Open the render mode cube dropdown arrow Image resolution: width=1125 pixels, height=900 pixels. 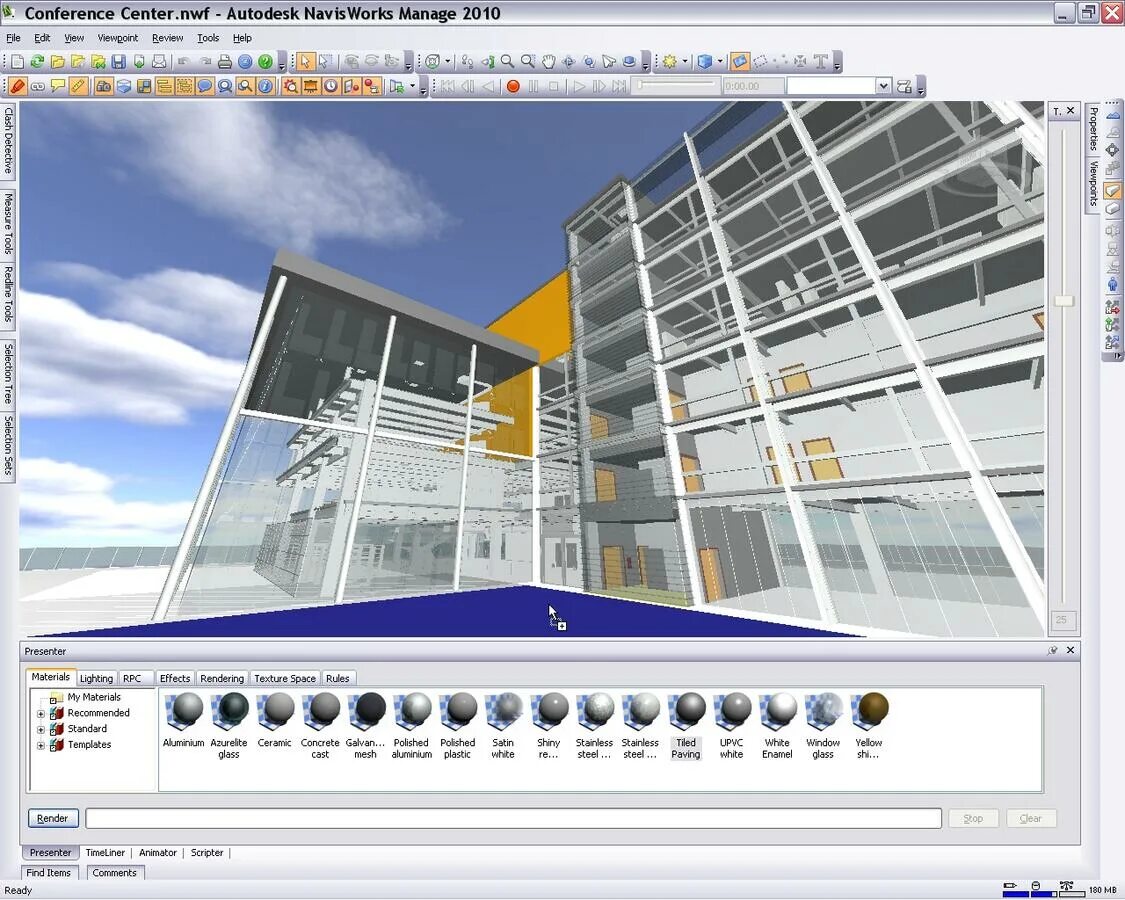[720, 62]
